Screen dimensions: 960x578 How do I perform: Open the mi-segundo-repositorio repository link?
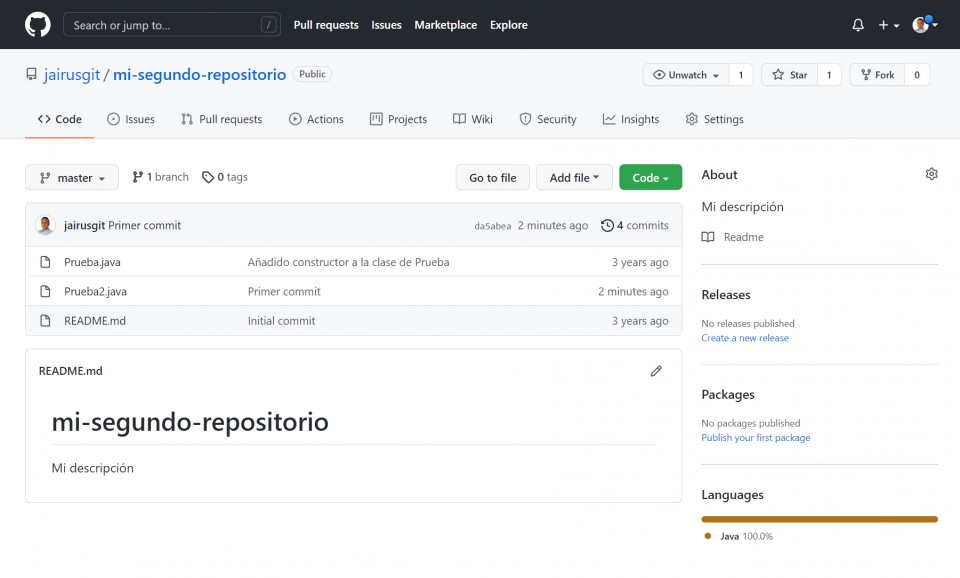click(x=200, y=75)
